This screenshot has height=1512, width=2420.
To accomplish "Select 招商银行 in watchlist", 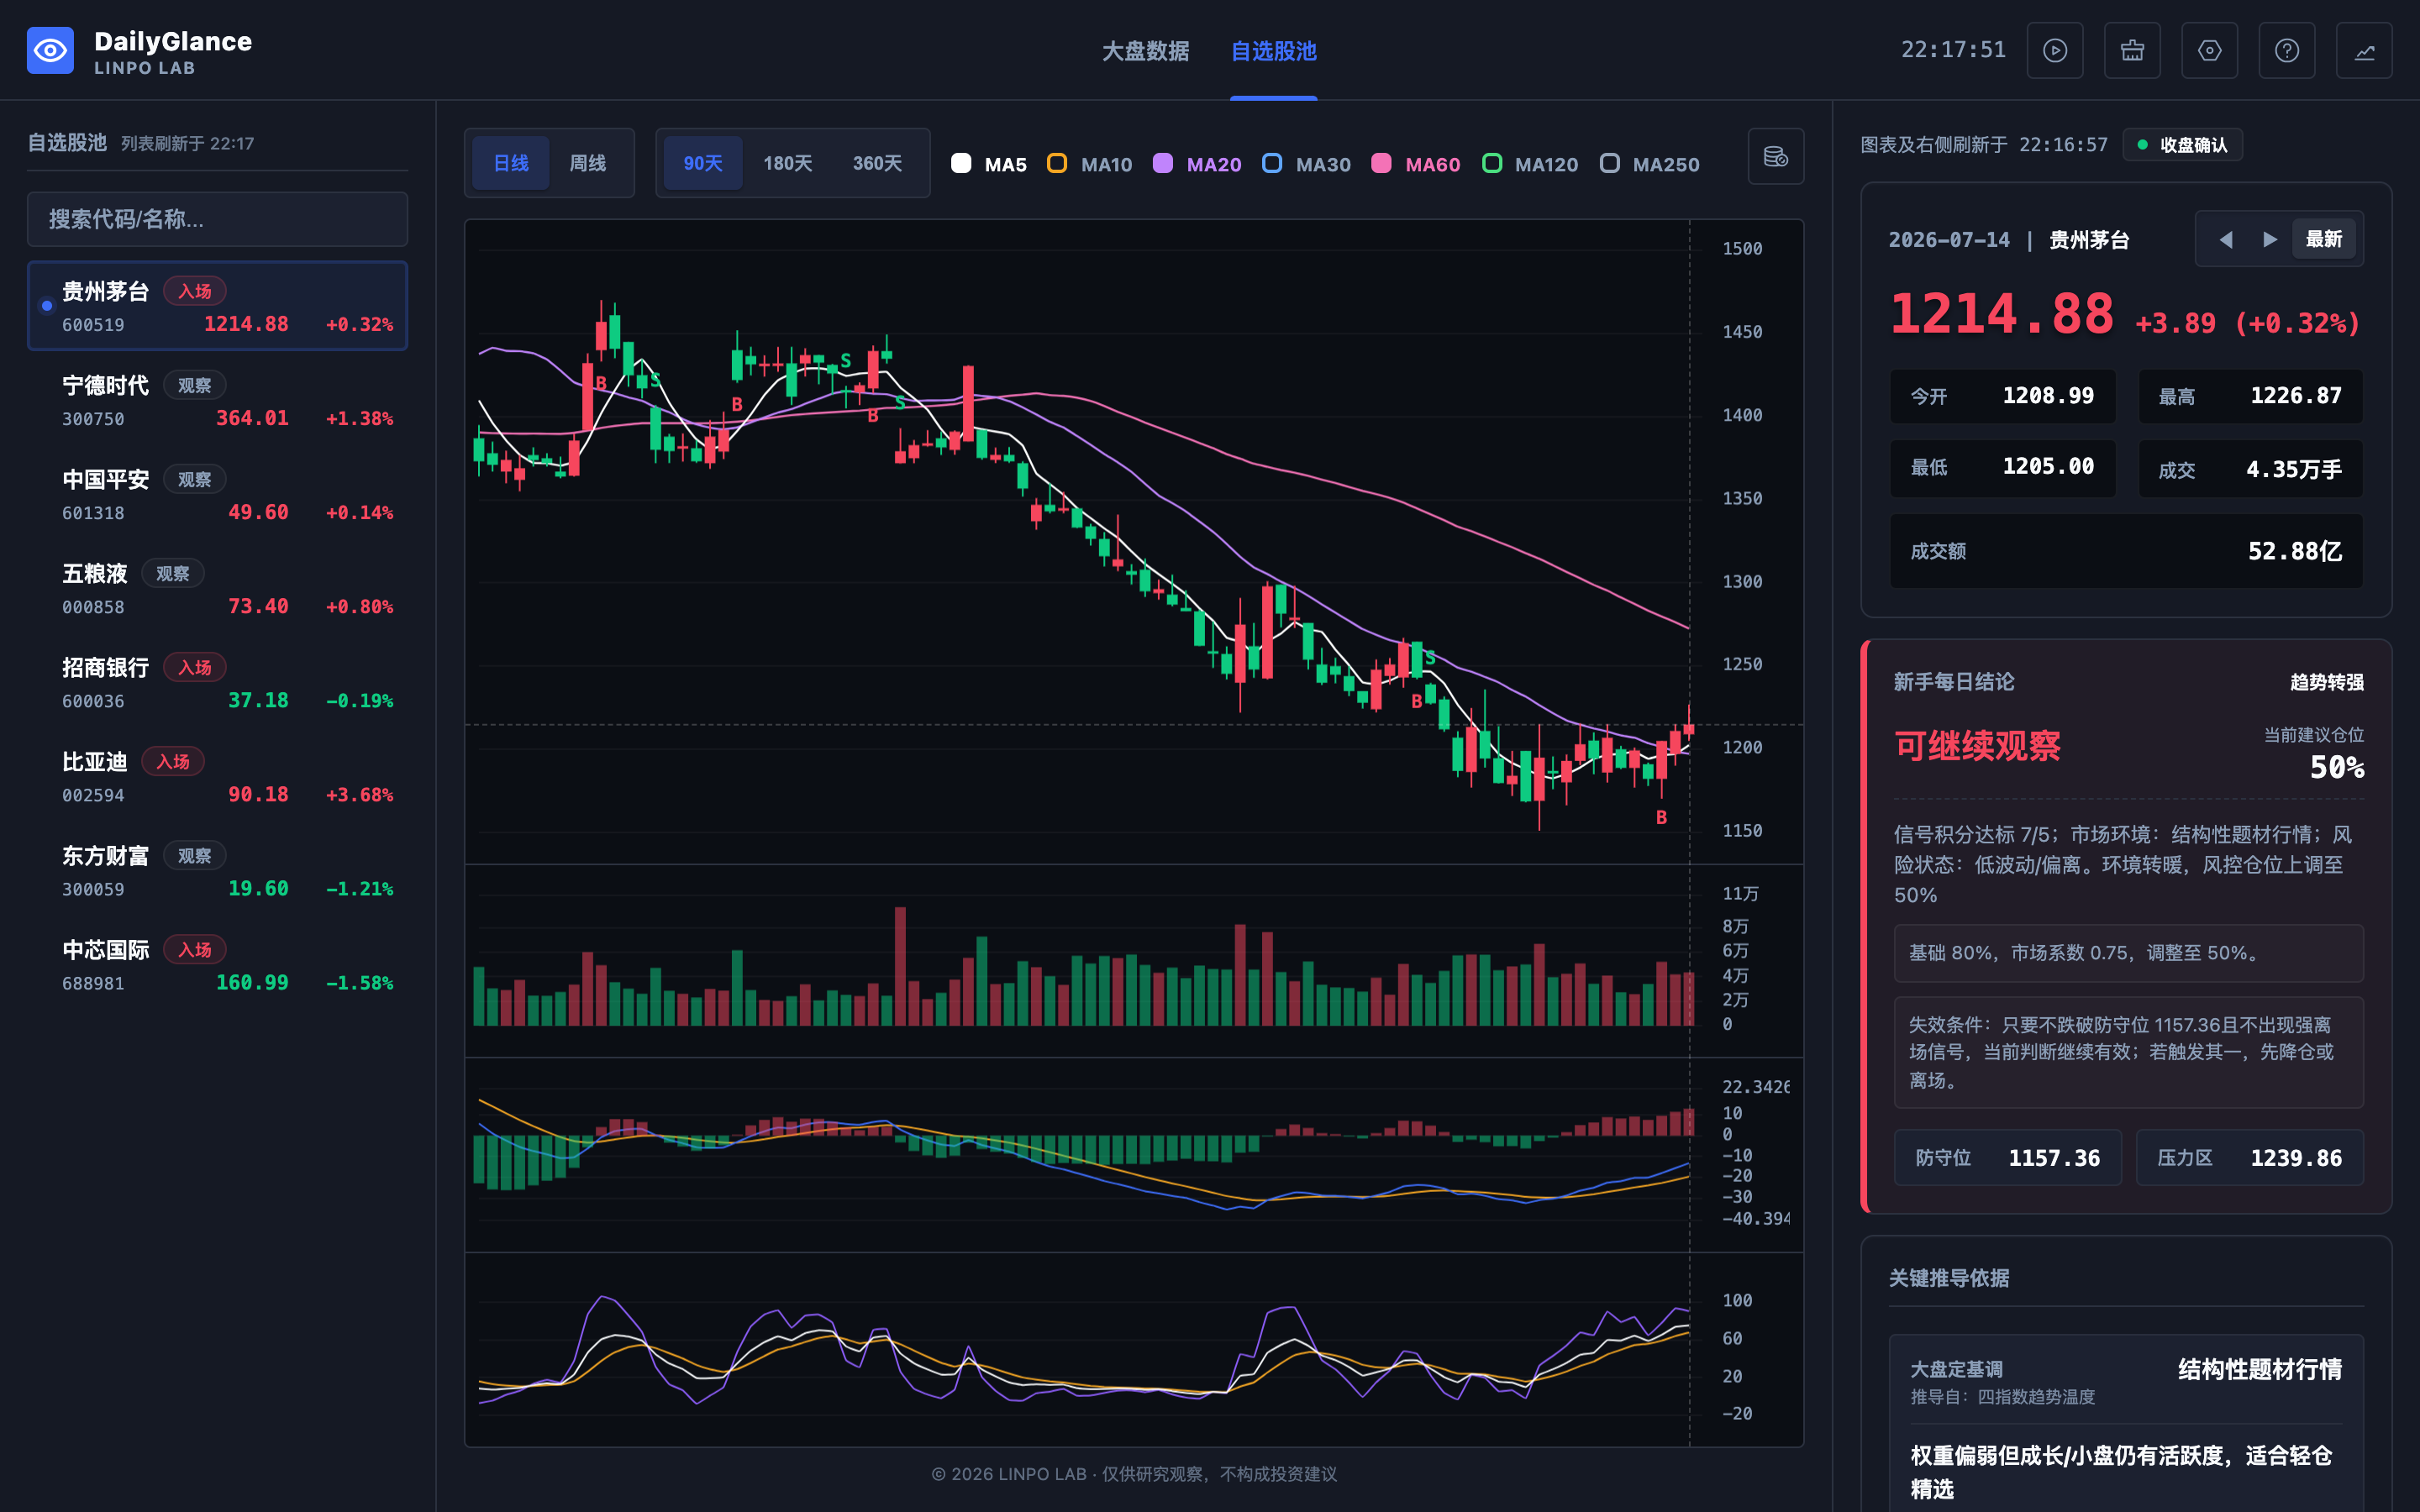I will pos(217,682).
